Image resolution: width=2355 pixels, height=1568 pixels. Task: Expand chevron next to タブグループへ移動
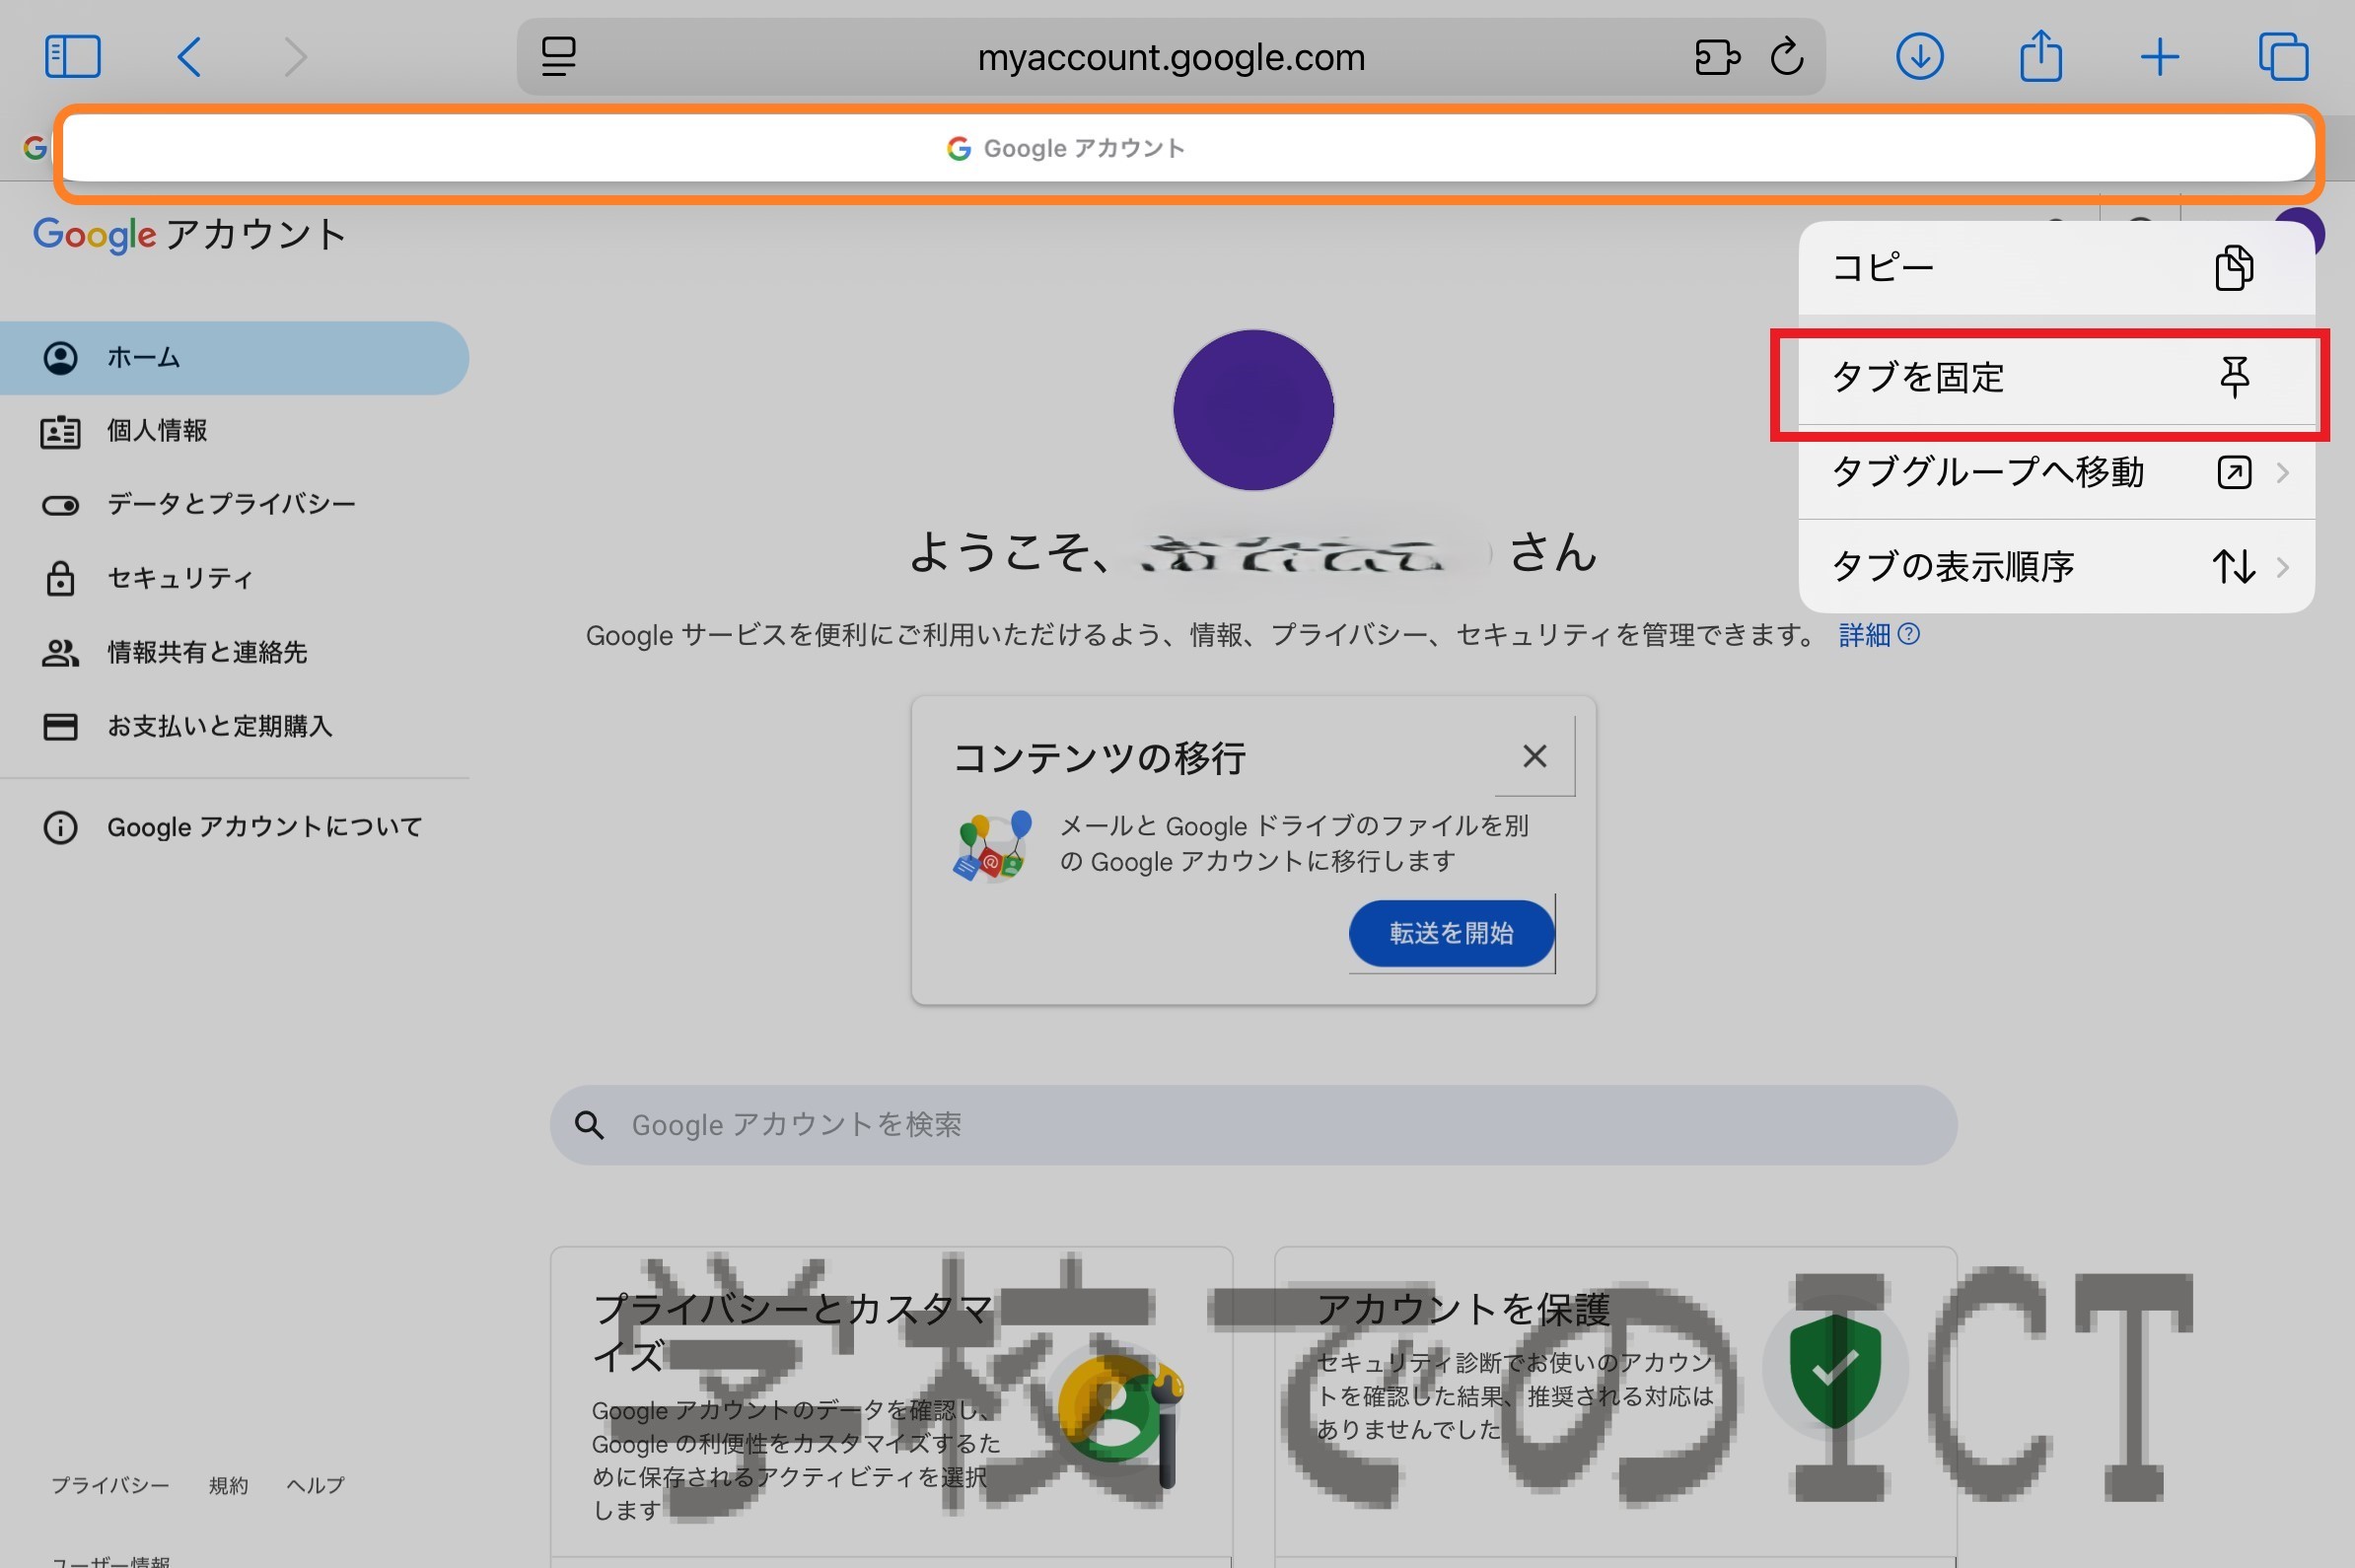point(2283,472)
